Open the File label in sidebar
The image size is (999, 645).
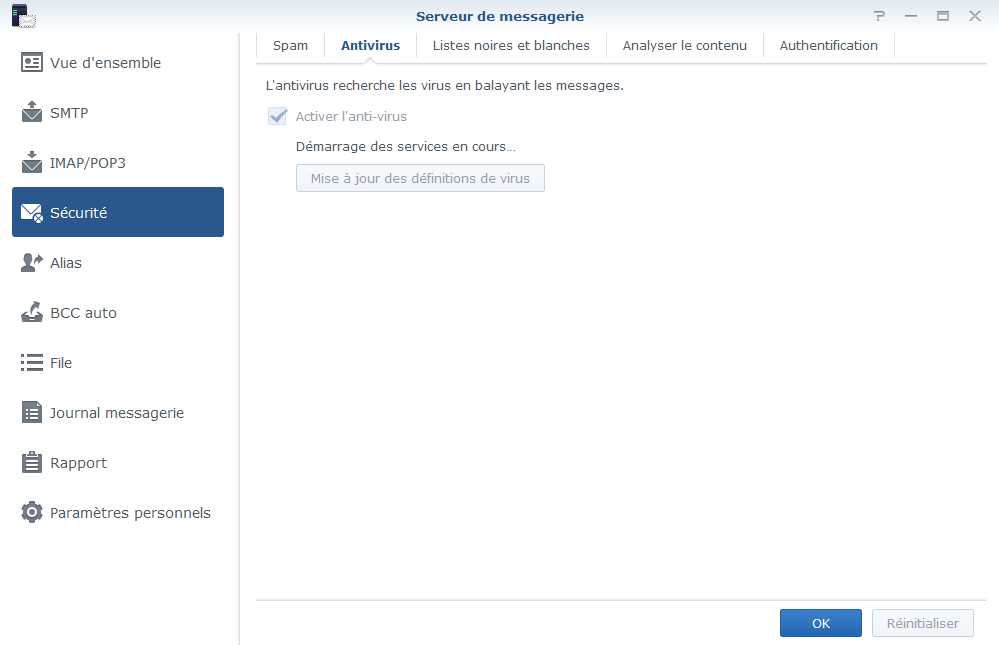[61, 363]
